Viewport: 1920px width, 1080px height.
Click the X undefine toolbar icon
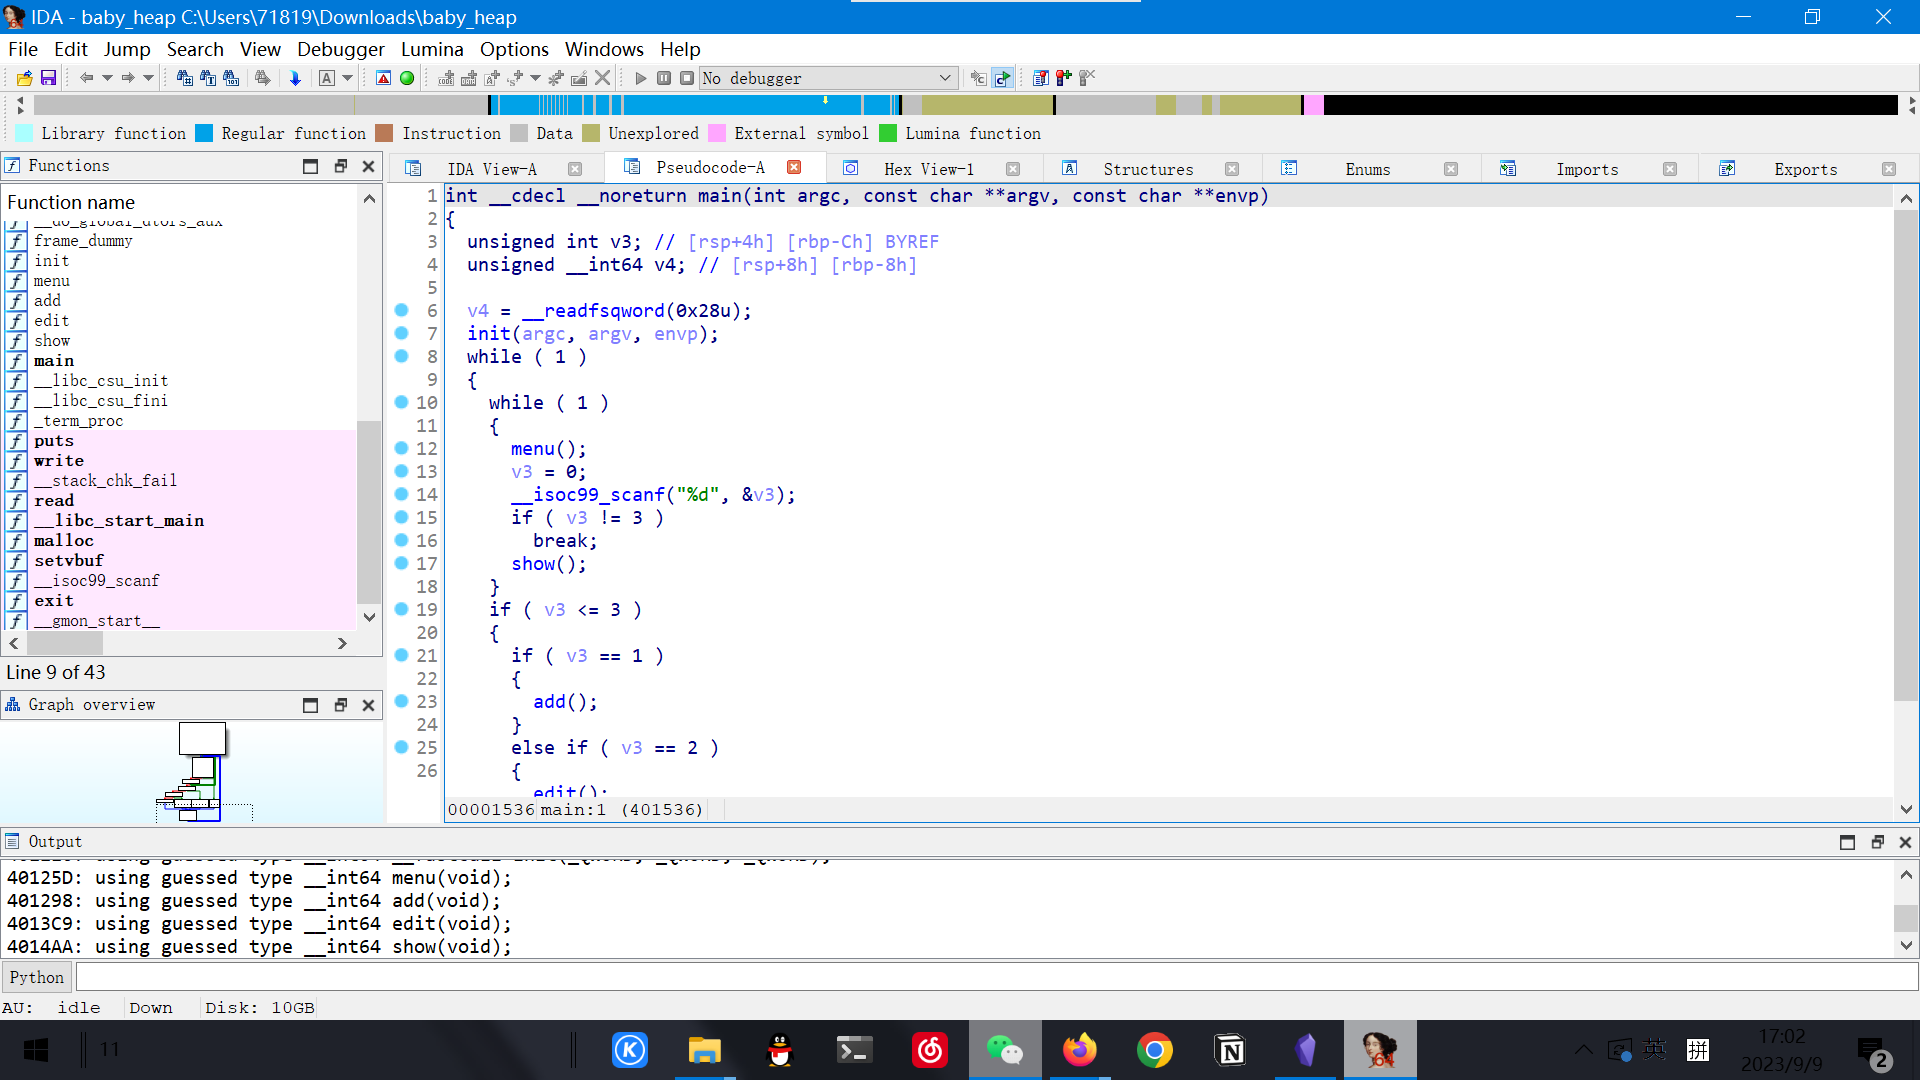[602, 78]
